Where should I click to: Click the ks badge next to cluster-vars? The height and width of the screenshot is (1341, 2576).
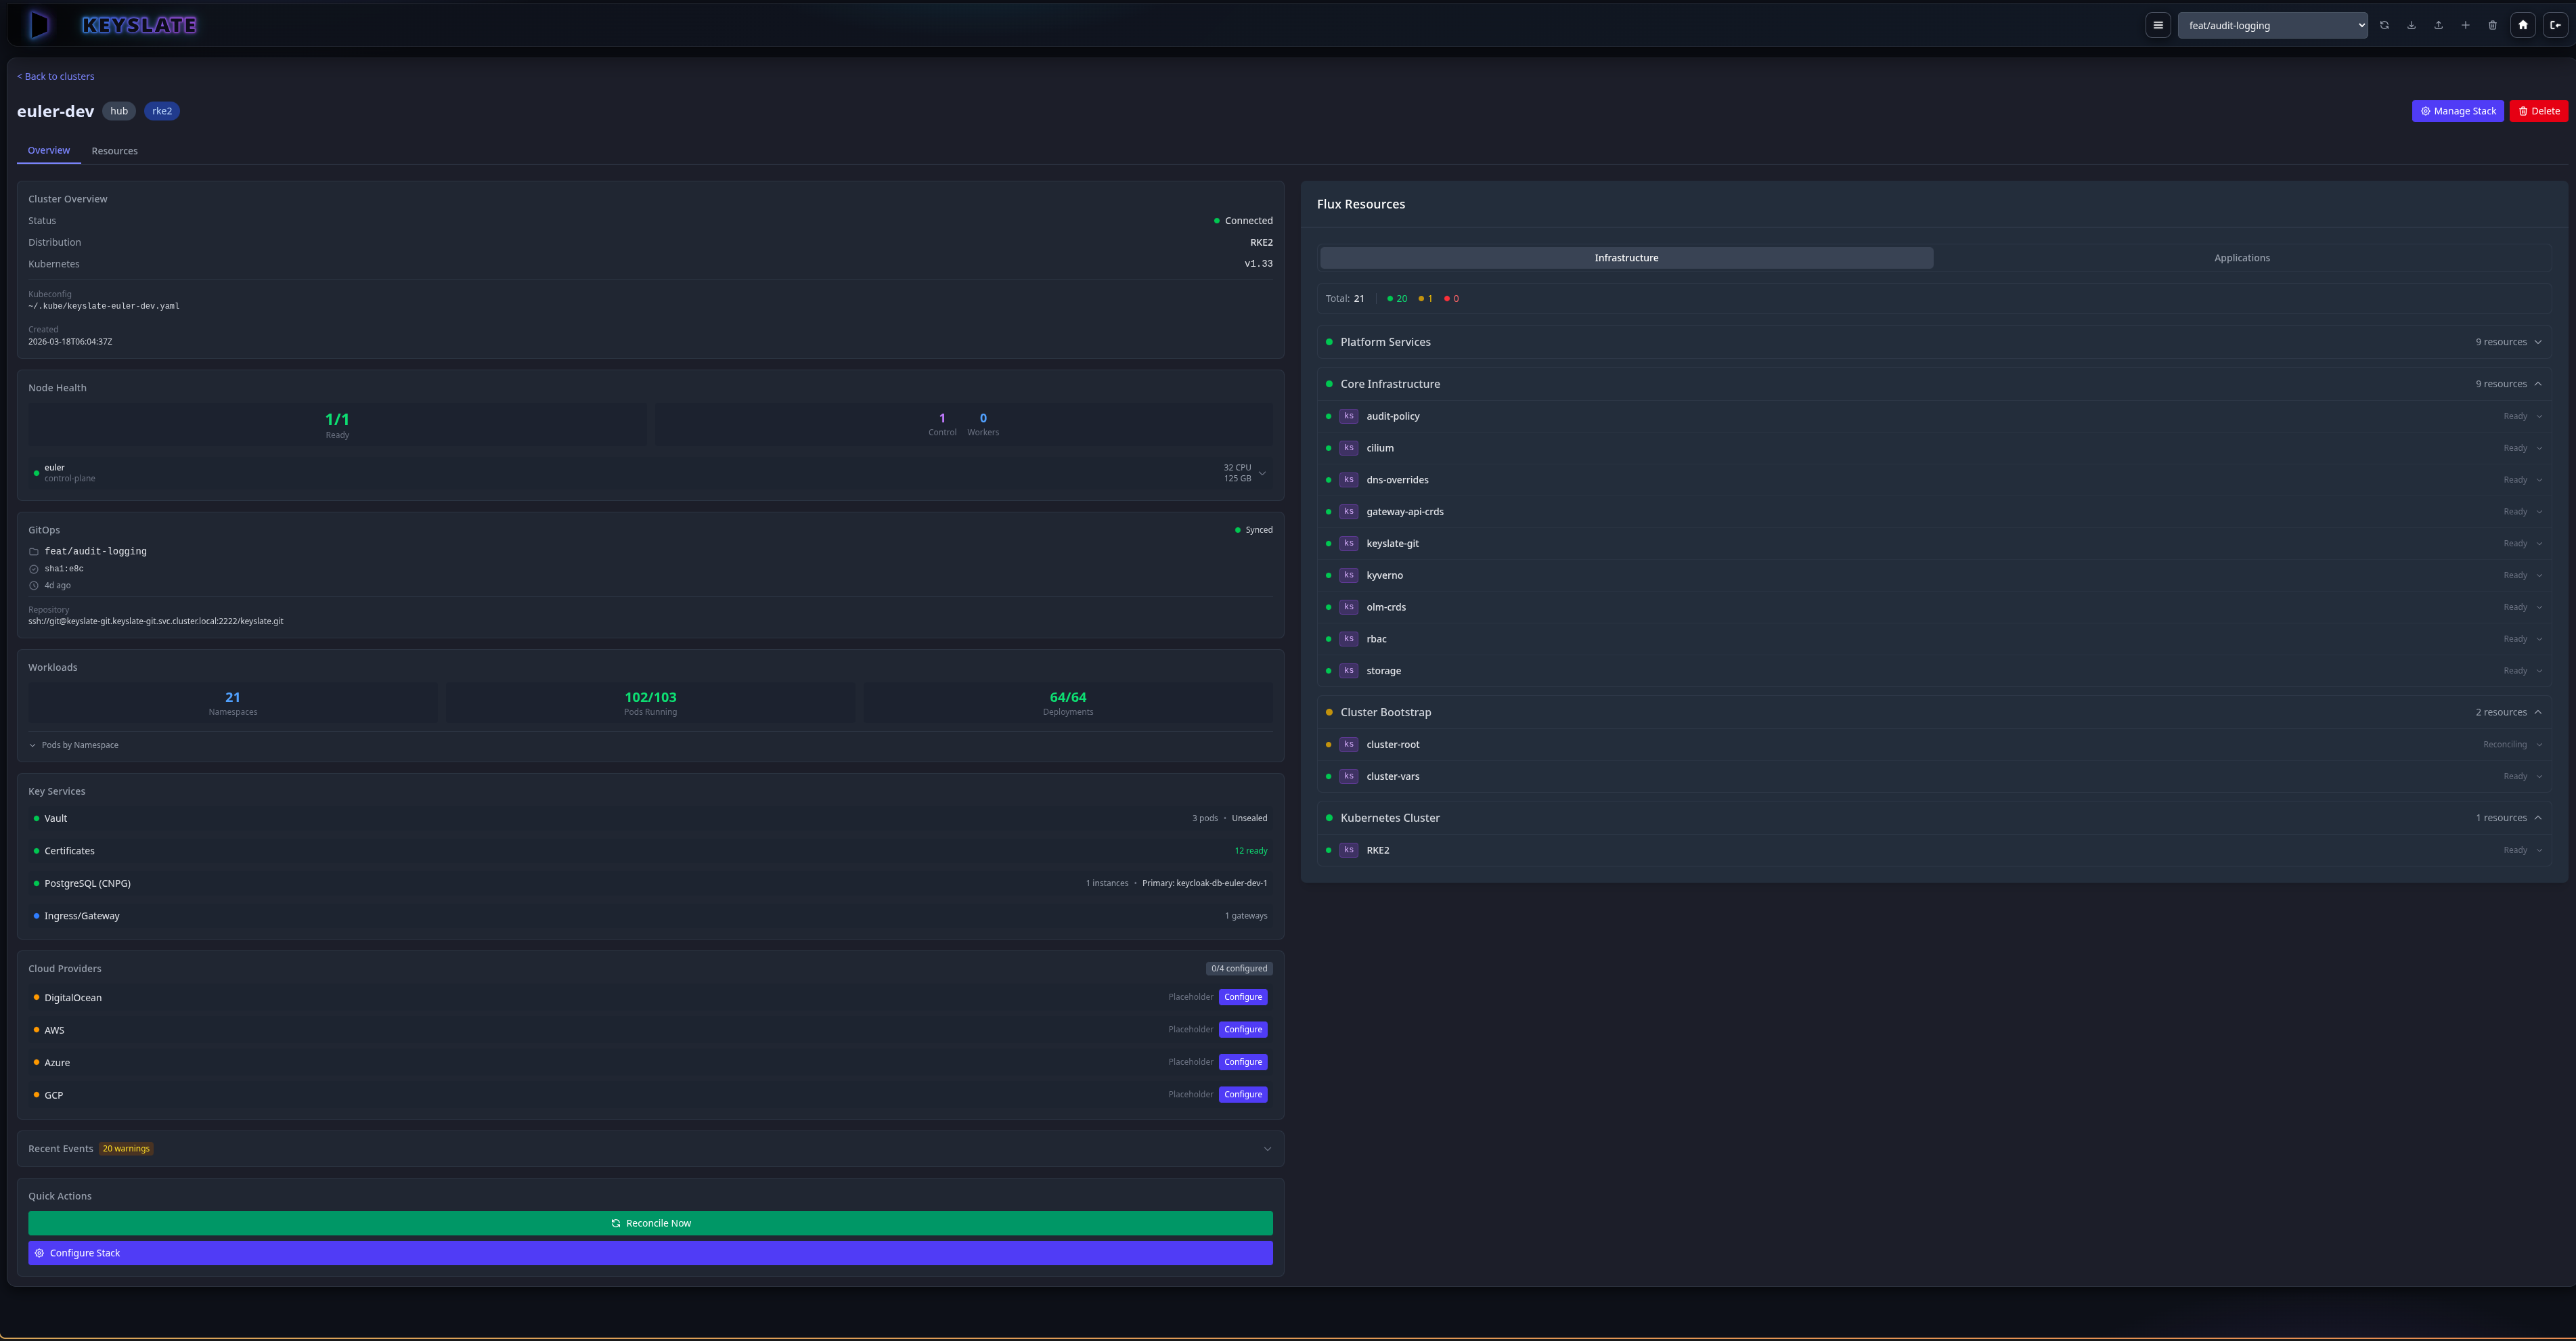1348,776
